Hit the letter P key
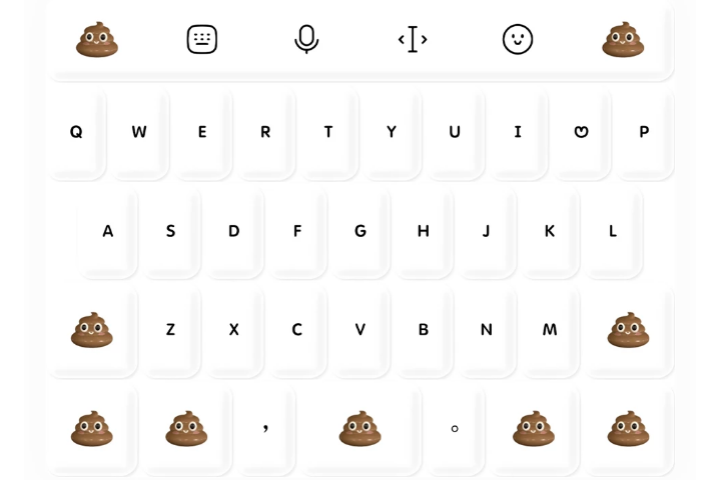 click(644, 132)
